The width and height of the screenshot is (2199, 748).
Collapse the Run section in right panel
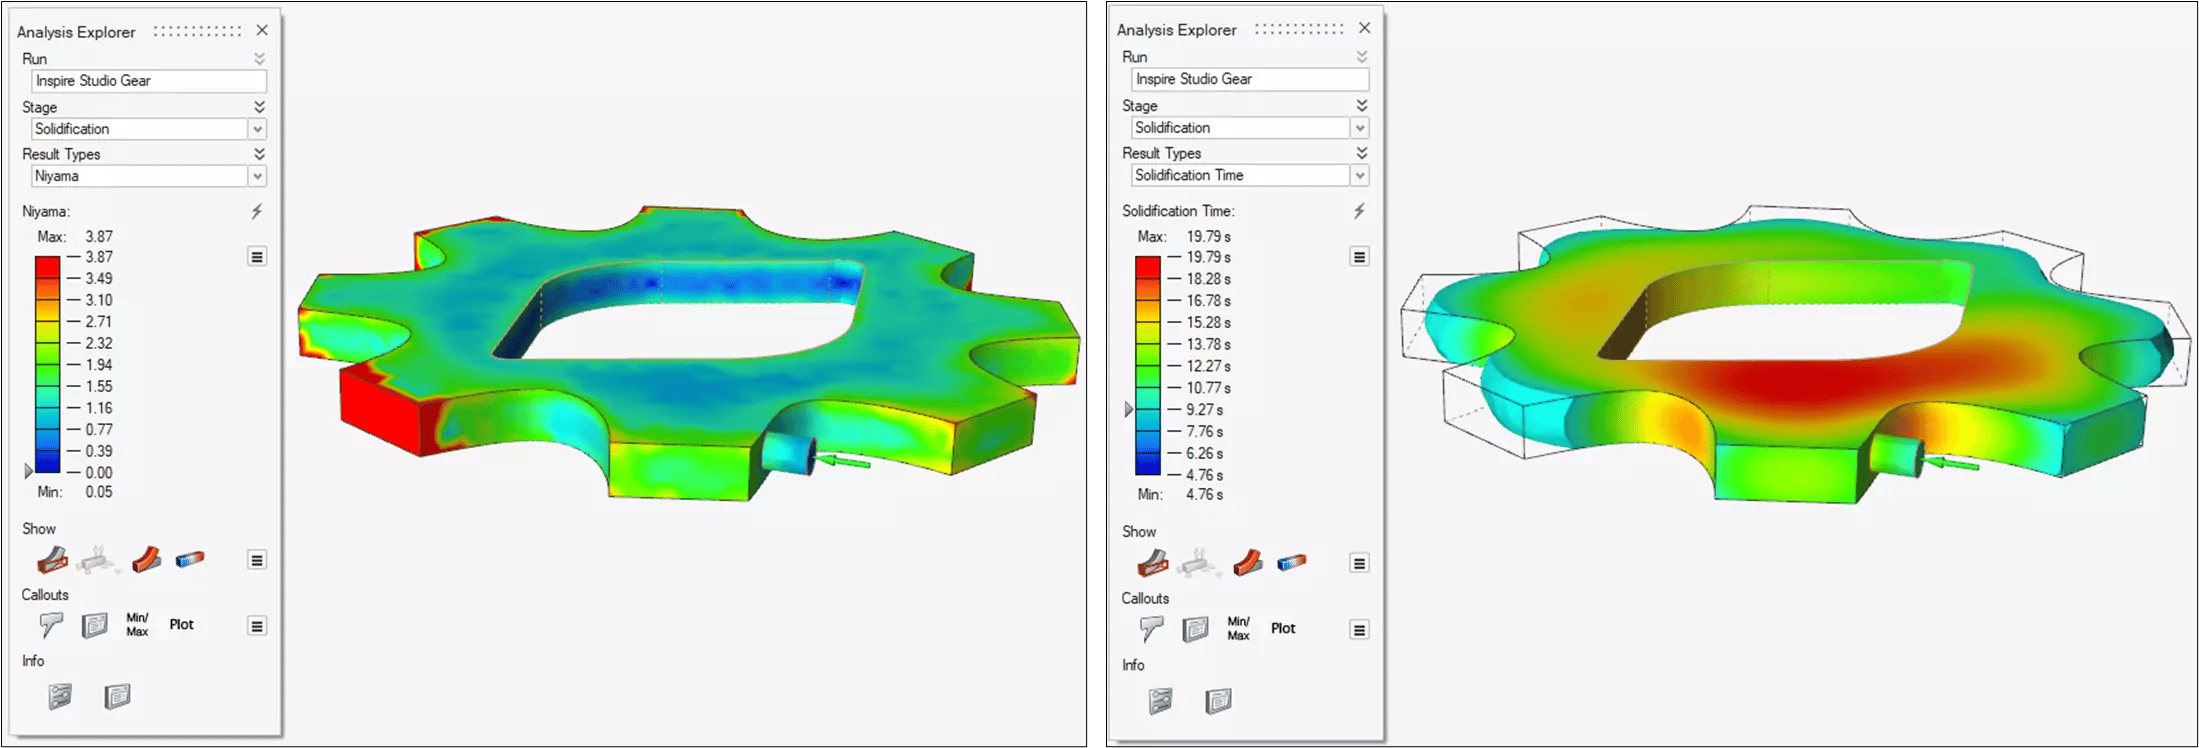1361,57
